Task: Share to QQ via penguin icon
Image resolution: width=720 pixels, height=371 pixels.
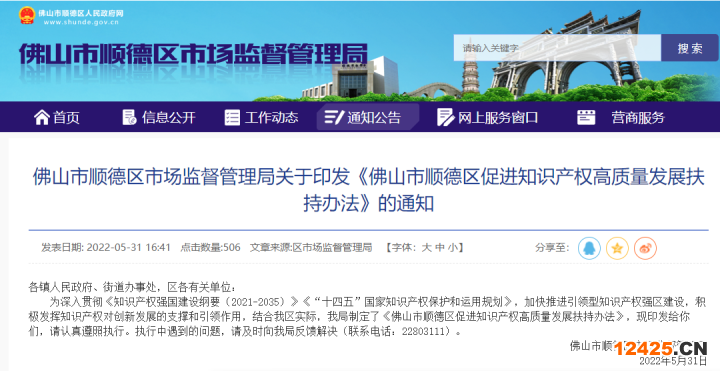Action: (589, 248)
